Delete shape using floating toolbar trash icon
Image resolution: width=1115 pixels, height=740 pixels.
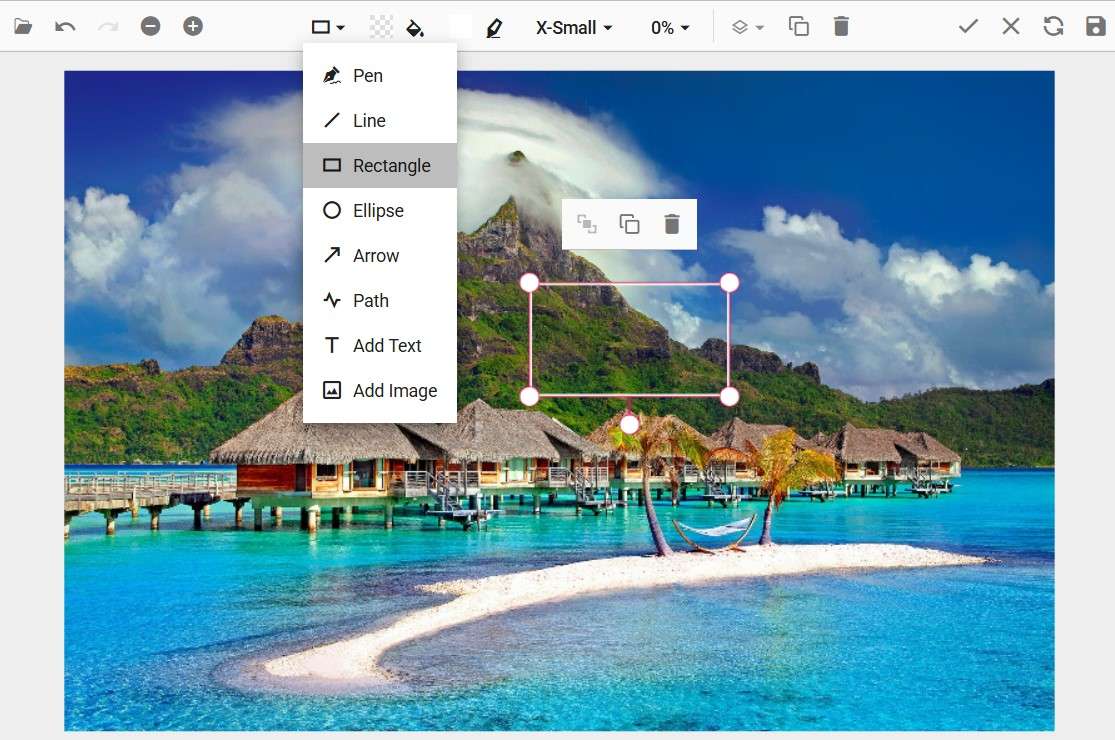pos(672,224)
